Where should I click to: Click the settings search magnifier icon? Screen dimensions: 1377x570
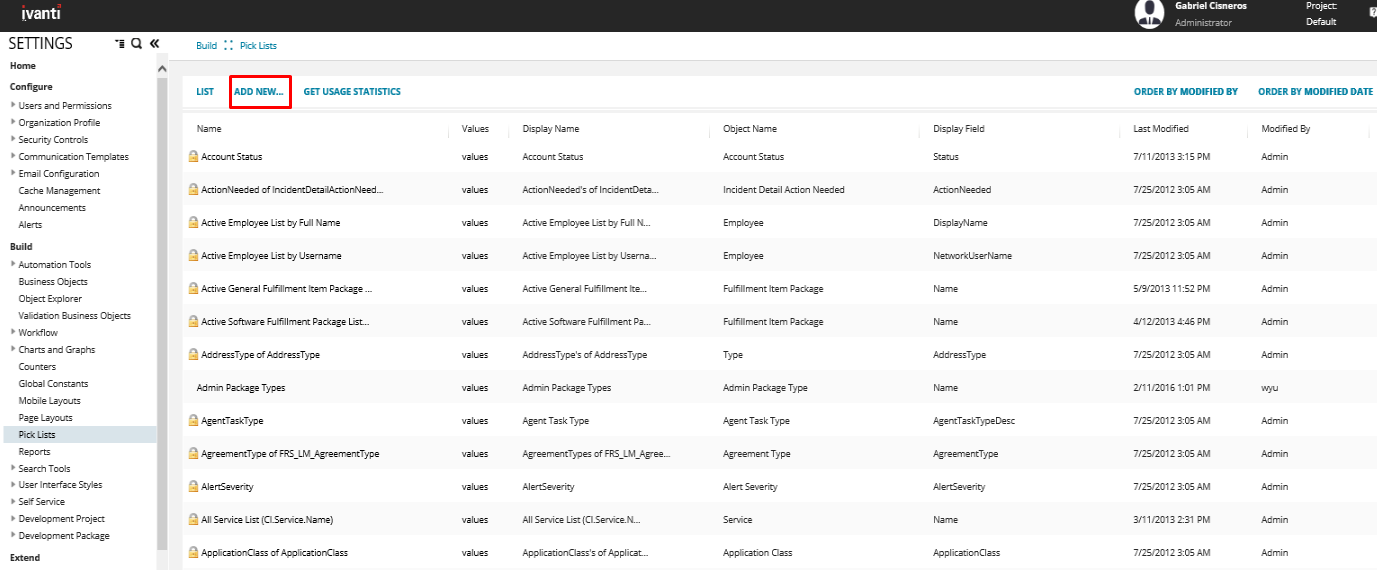136,44
